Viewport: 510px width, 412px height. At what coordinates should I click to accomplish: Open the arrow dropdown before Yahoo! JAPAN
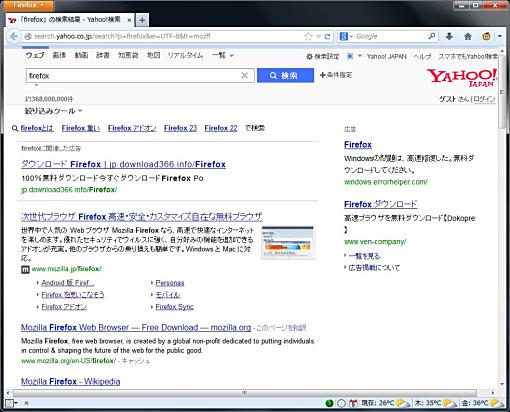[360, 56]
